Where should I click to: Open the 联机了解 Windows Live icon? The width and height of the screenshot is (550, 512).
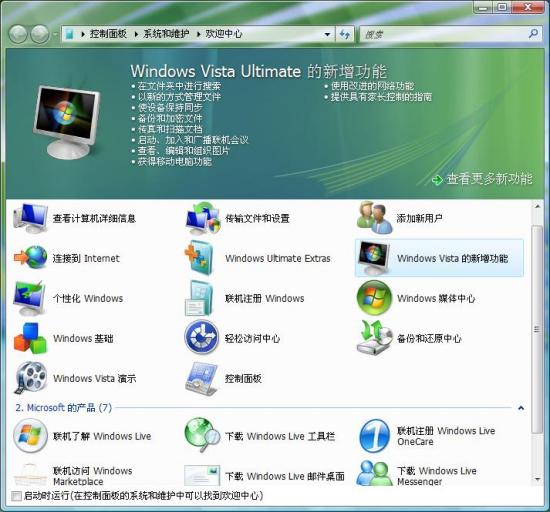[x=30, y=436]
